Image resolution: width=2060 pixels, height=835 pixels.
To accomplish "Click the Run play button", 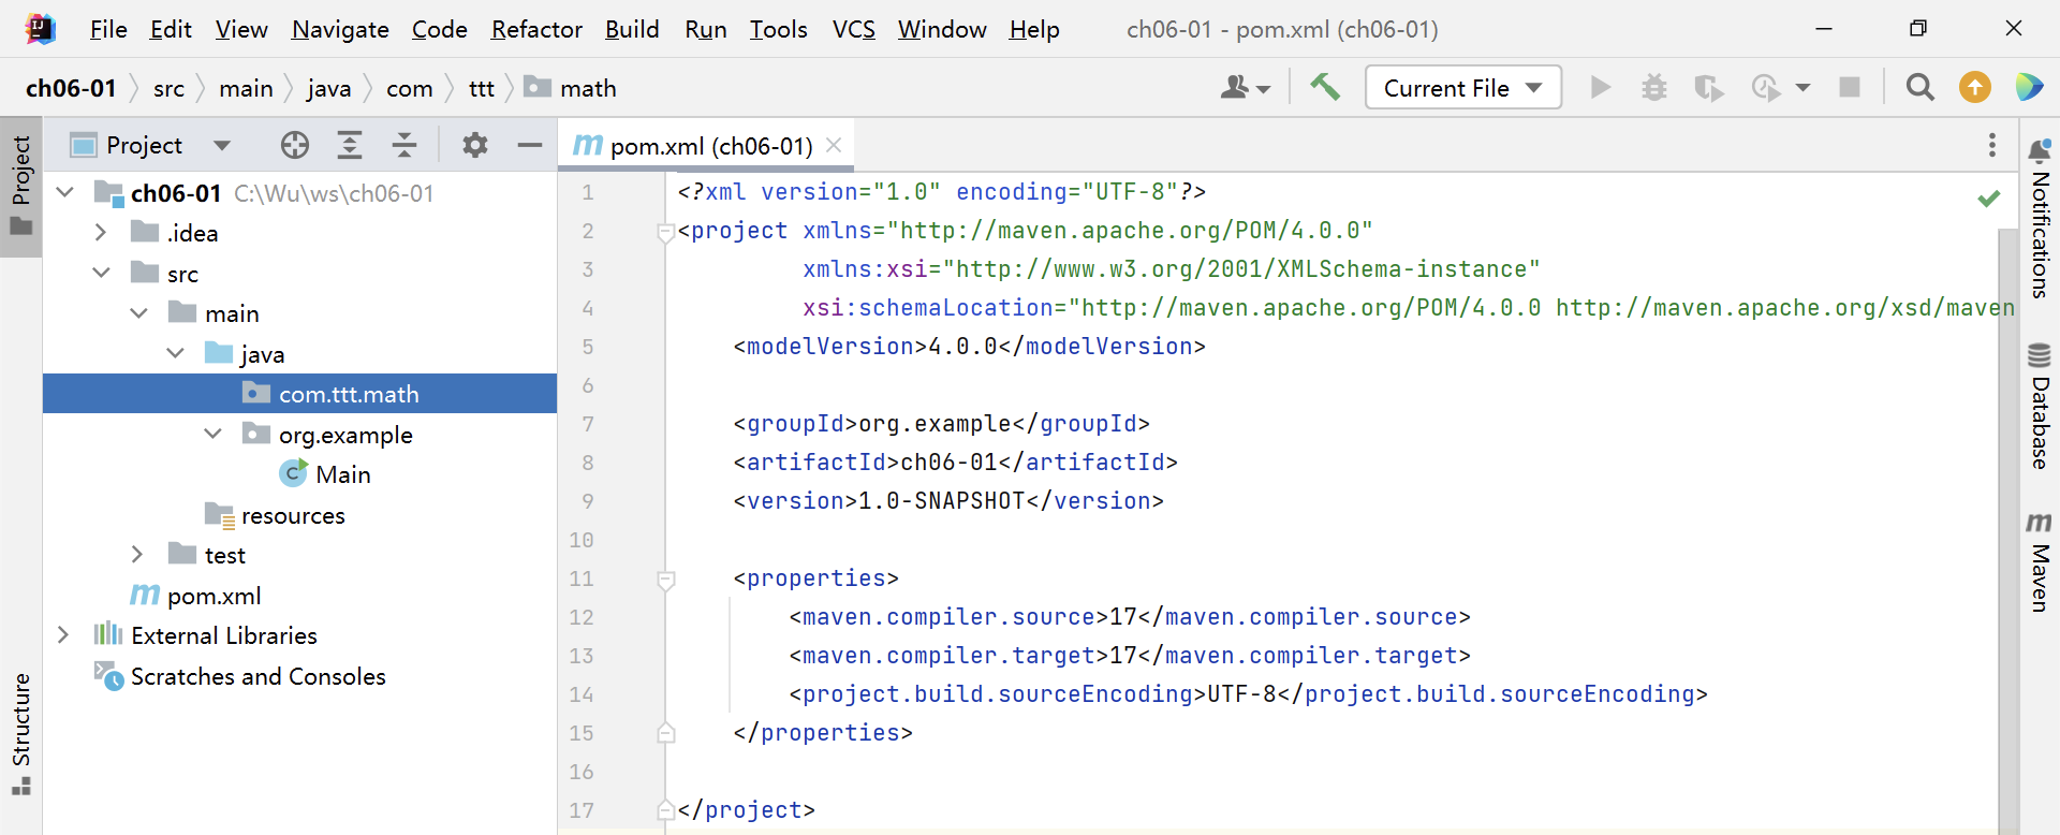I will (1600, 88).
